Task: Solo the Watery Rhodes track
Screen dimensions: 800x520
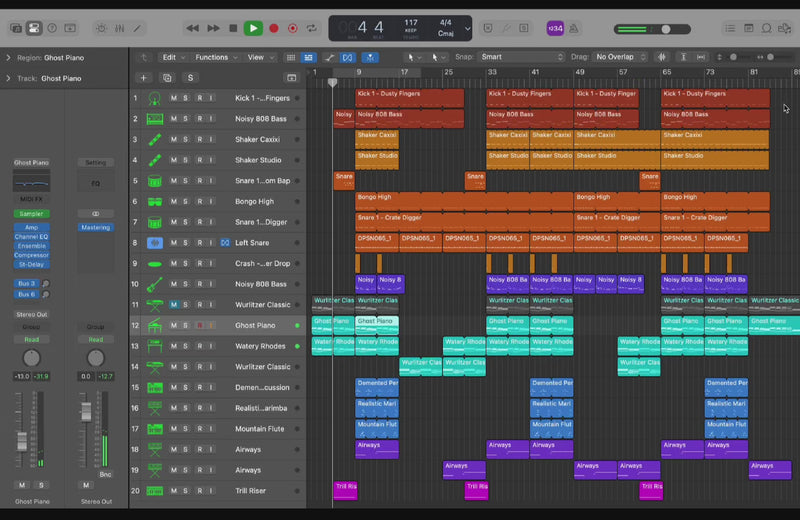Action: point(186,346)
